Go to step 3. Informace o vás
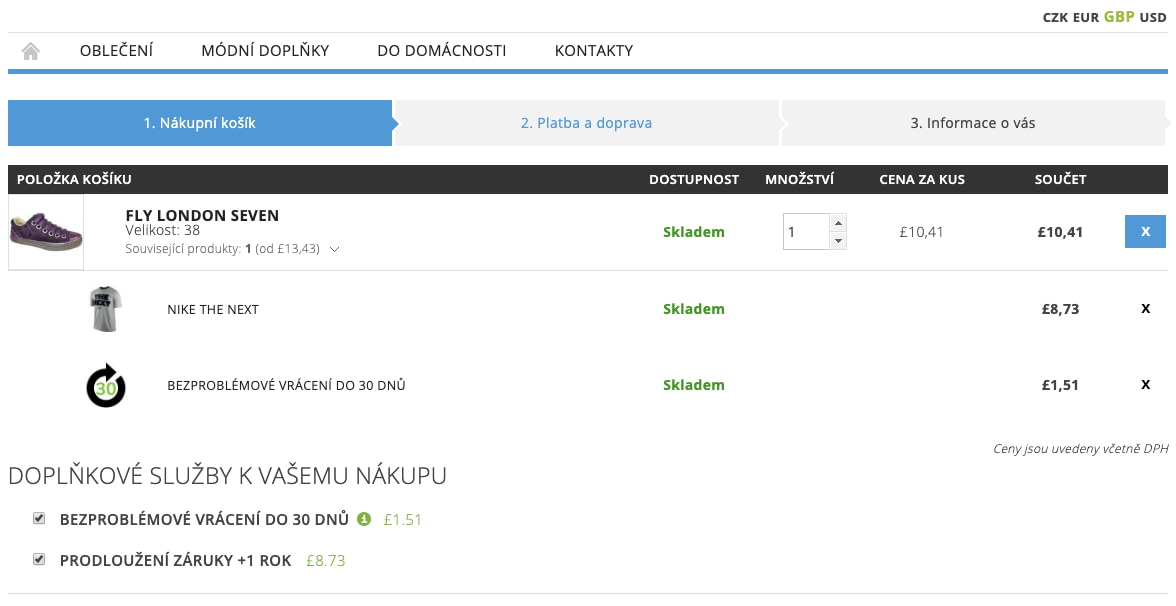The height and width of the screenshot is (606, 1176). coord(973,123)
